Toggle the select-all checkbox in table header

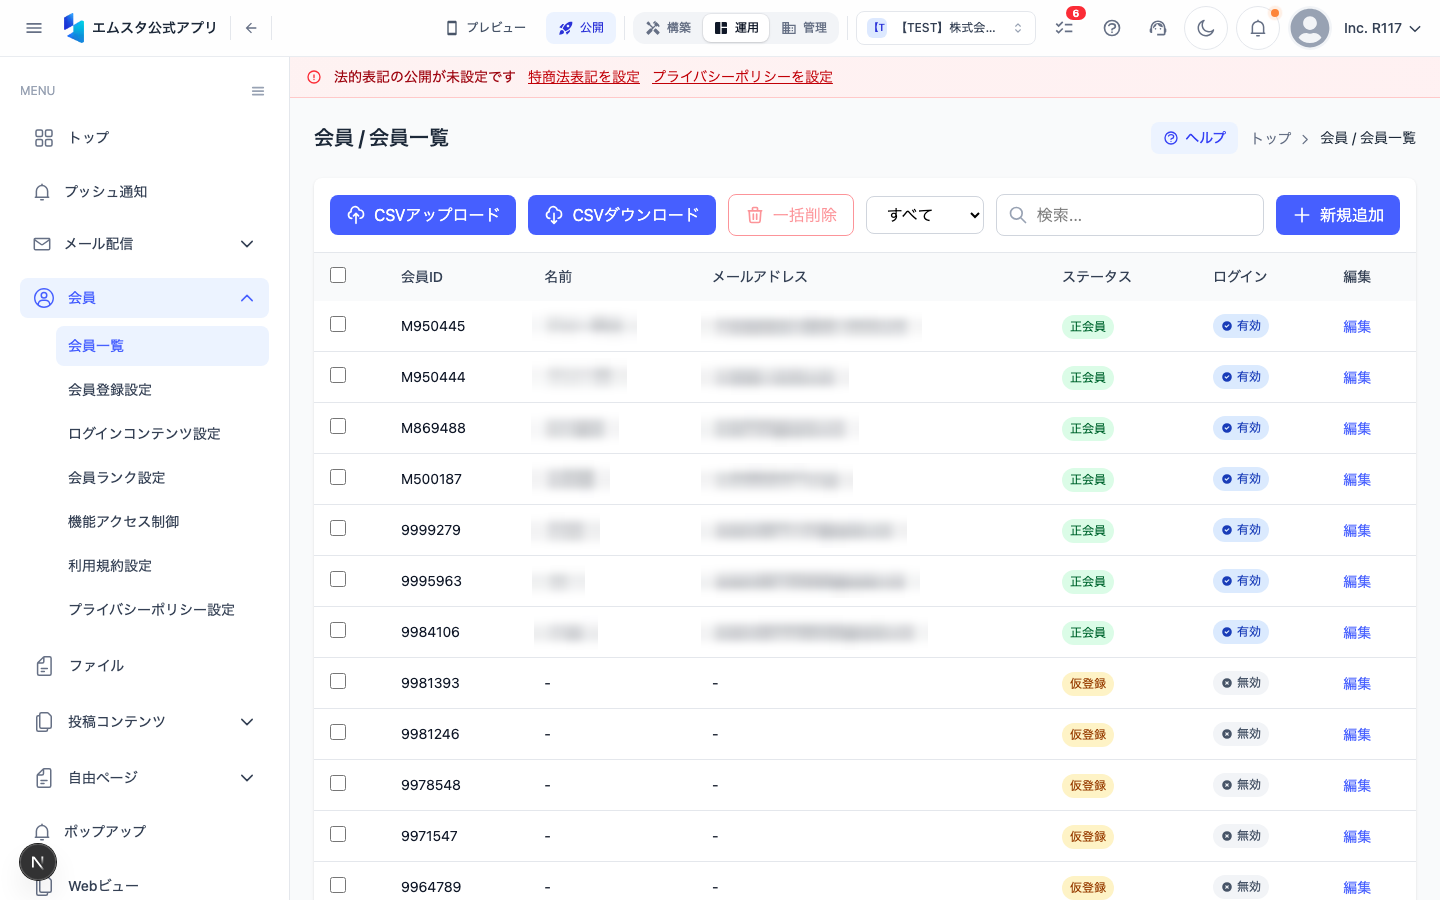click(338, 275)
